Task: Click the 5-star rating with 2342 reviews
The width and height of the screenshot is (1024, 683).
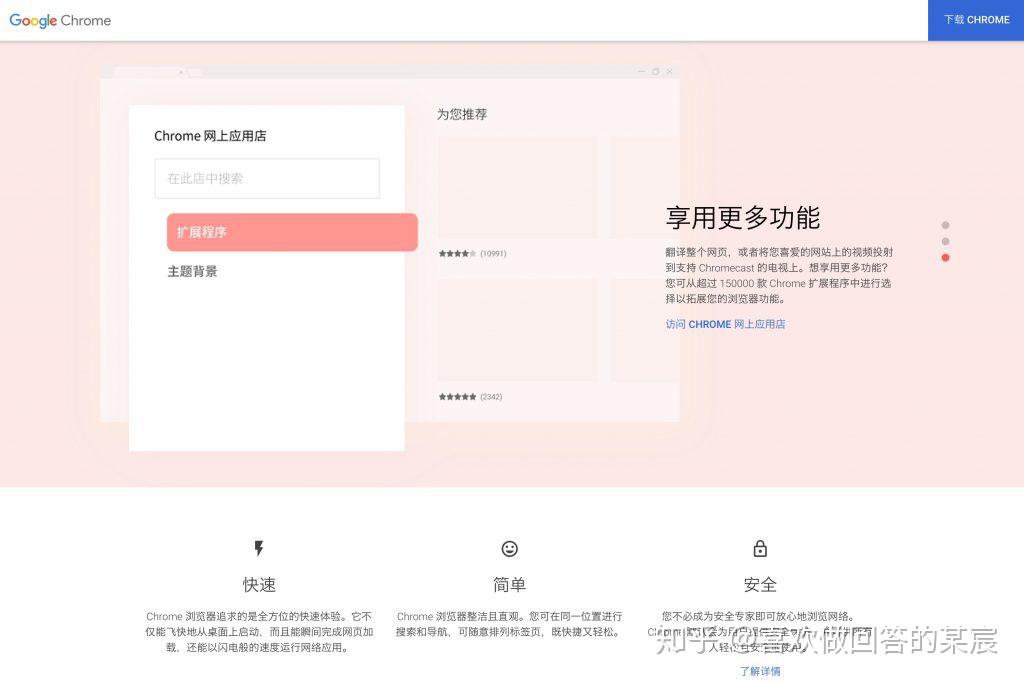Action: (470, 397)
